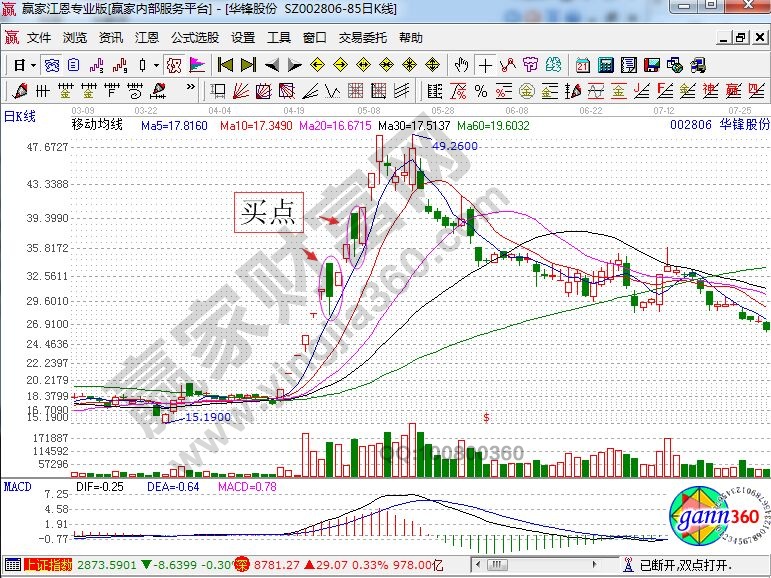Screen dimensions: 771x578
Task: Expand the candlestick style dropdown arrow
Action: pos(155,65)
